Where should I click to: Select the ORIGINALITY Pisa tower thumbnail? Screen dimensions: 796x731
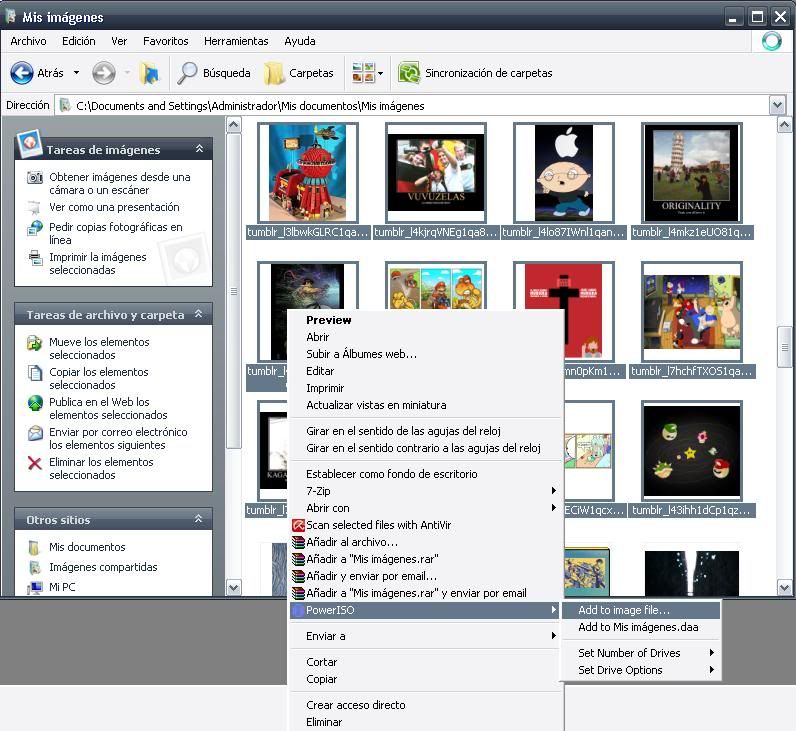click(x=691, y=173)
